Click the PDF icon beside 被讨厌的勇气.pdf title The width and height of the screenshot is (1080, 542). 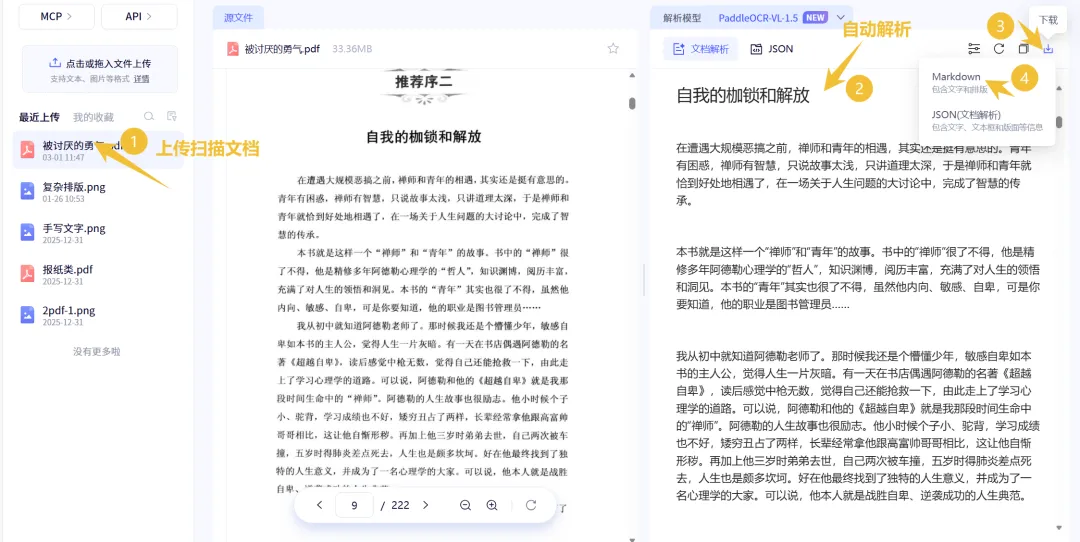pyautogui.click(x=233, y=49)
